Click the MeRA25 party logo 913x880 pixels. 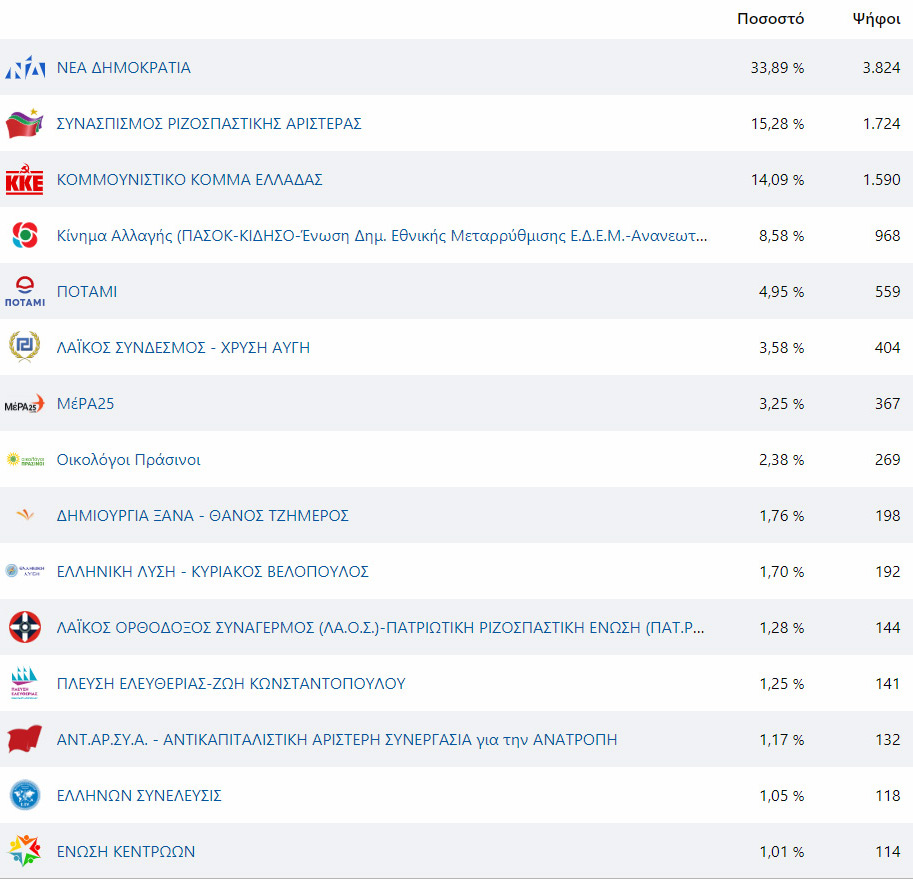point(24,404)
